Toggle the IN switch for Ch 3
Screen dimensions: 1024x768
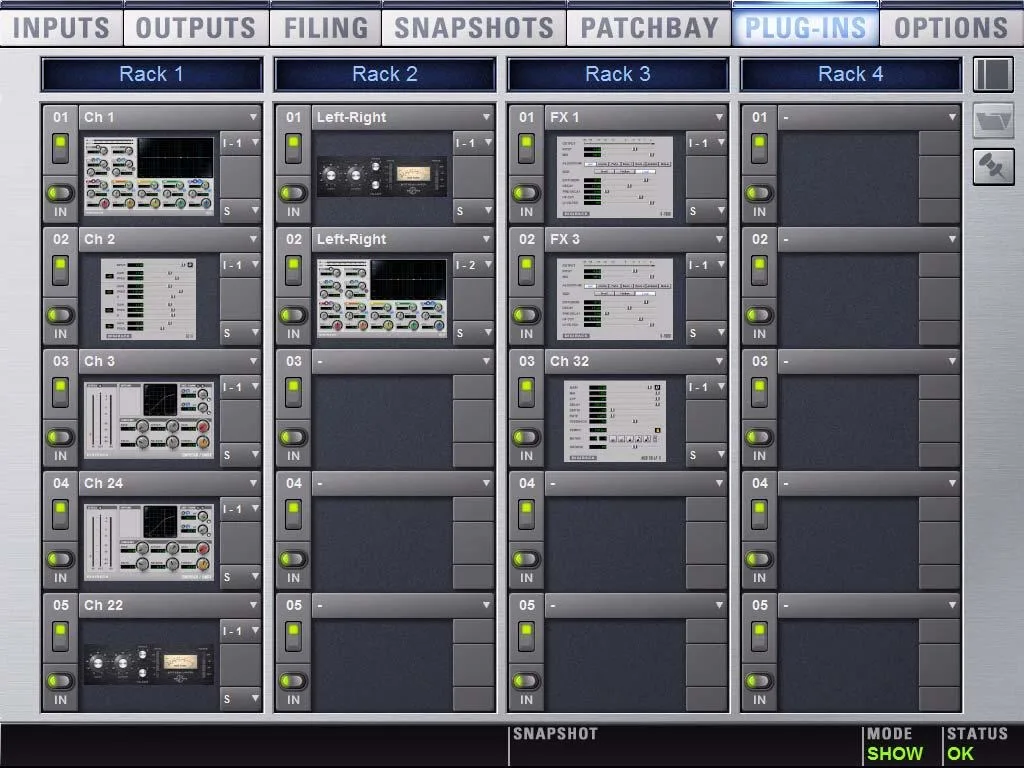[x=60, y=438]
